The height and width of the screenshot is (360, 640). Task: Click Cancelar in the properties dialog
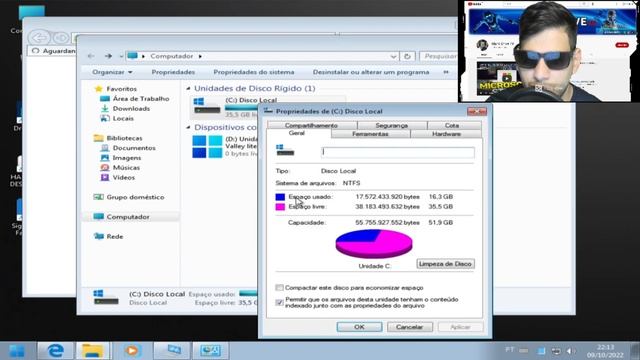pyautogui.click(x=409, y=327)
